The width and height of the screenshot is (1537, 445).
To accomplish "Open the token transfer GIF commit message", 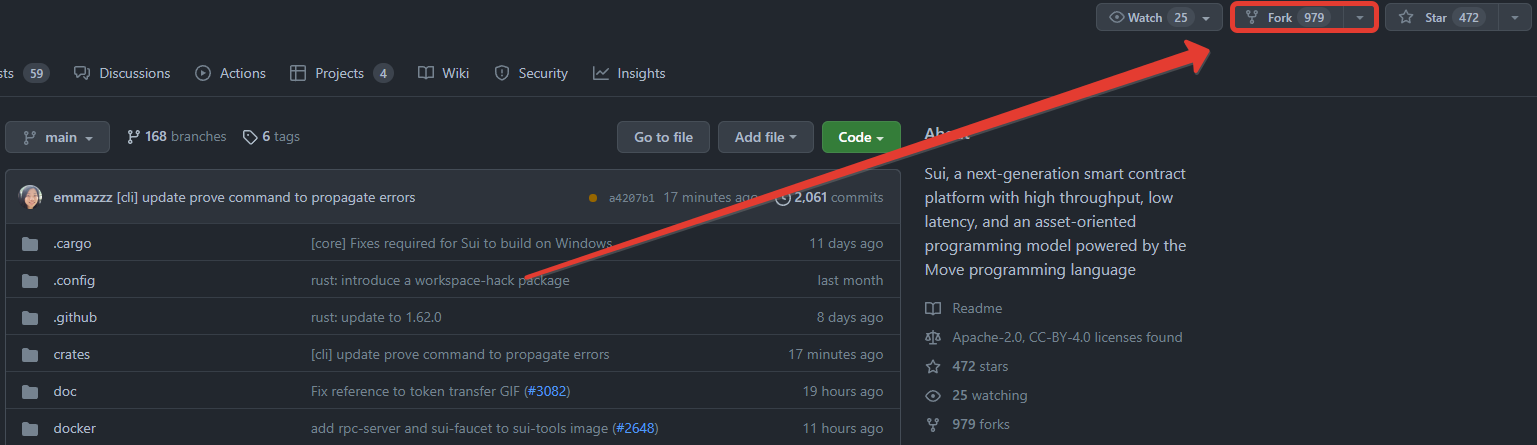I will click(415, 391).
